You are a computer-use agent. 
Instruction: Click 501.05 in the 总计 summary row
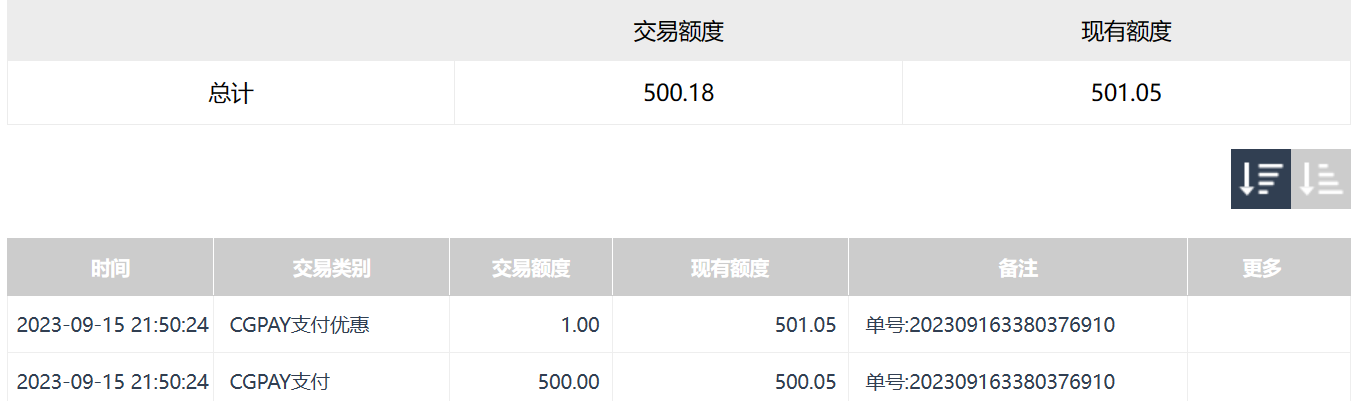(1126, 93)
